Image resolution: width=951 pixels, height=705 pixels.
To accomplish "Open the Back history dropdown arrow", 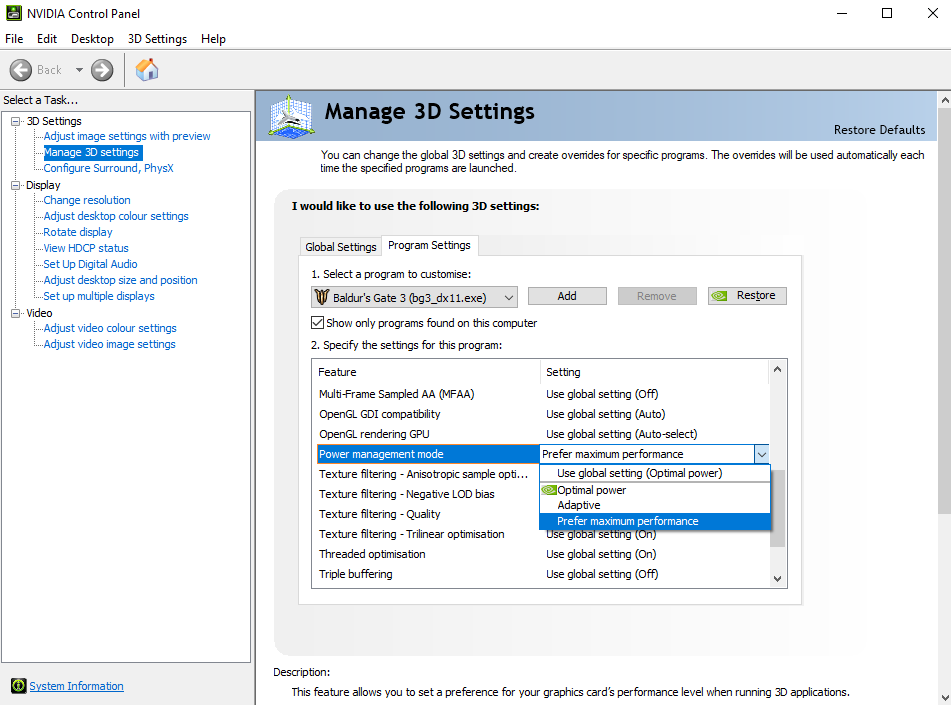I will click(79, 70).
